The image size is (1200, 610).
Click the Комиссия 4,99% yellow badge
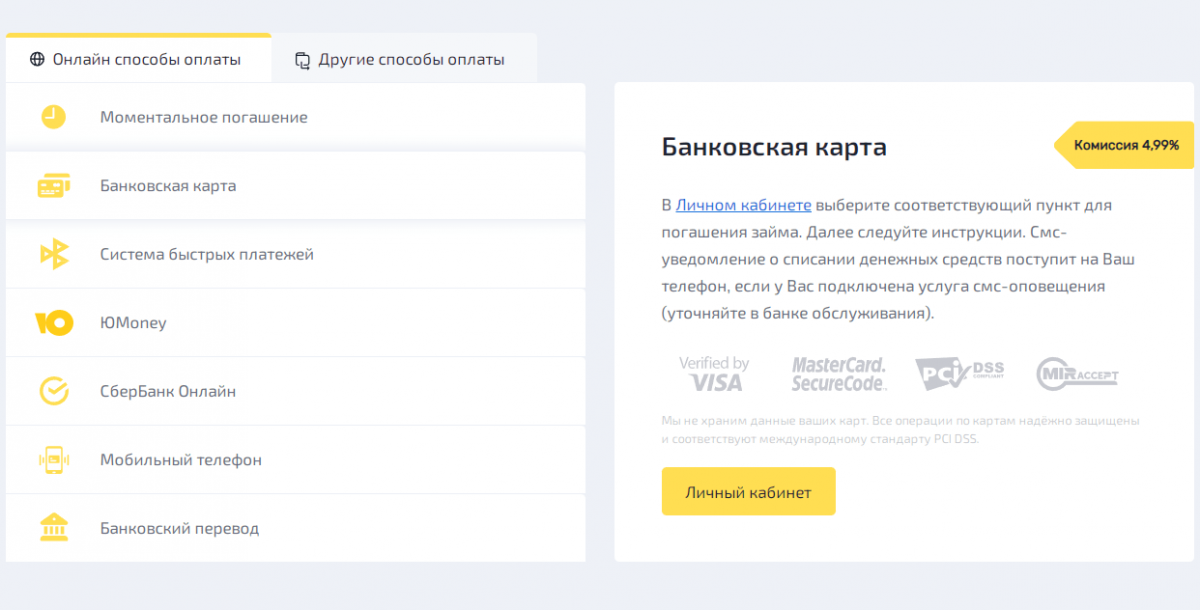(x=1125, y=145)
